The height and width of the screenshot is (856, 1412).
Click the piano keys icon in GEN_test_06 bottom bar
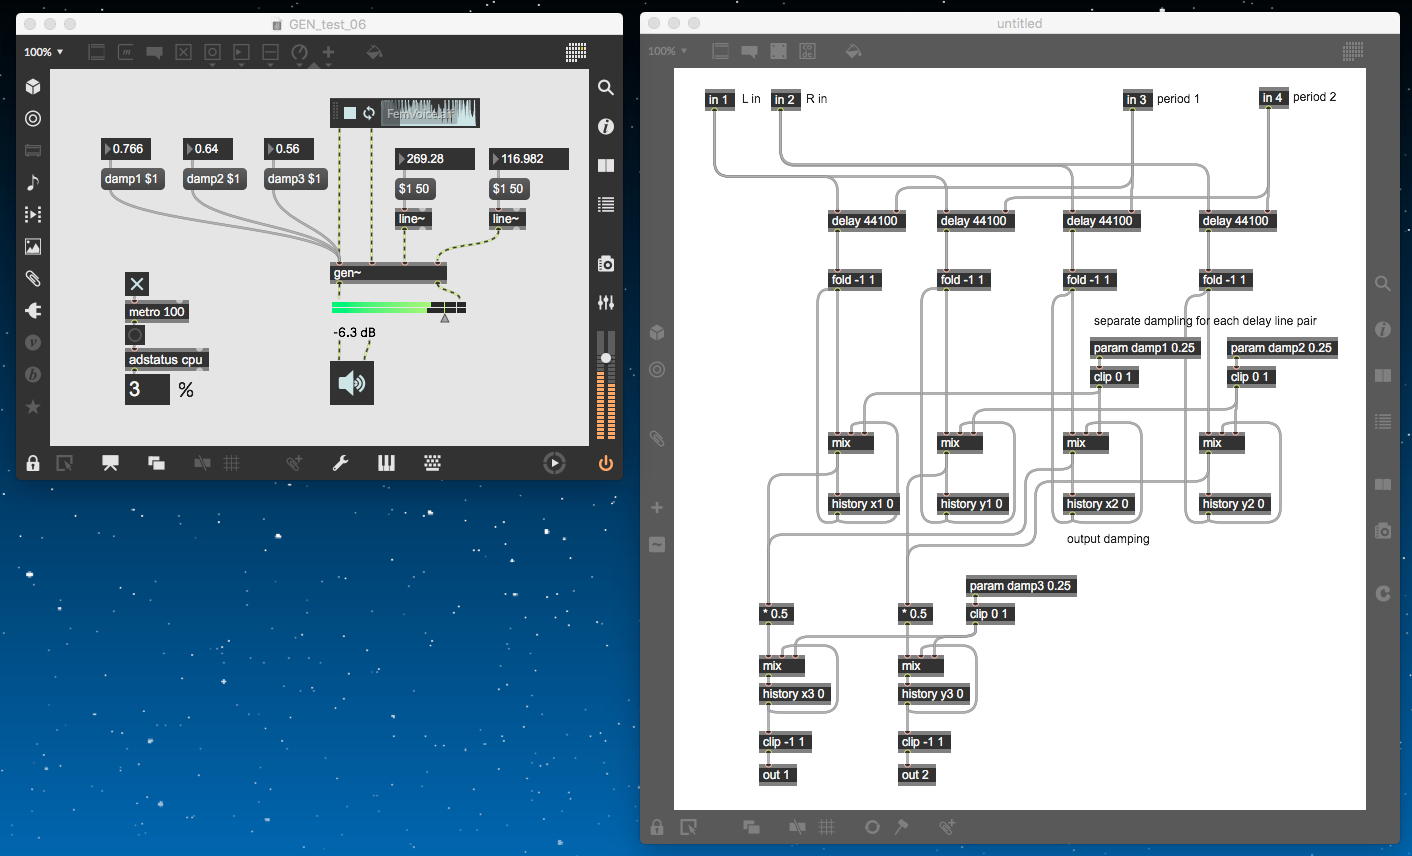(x=386, y=463)
